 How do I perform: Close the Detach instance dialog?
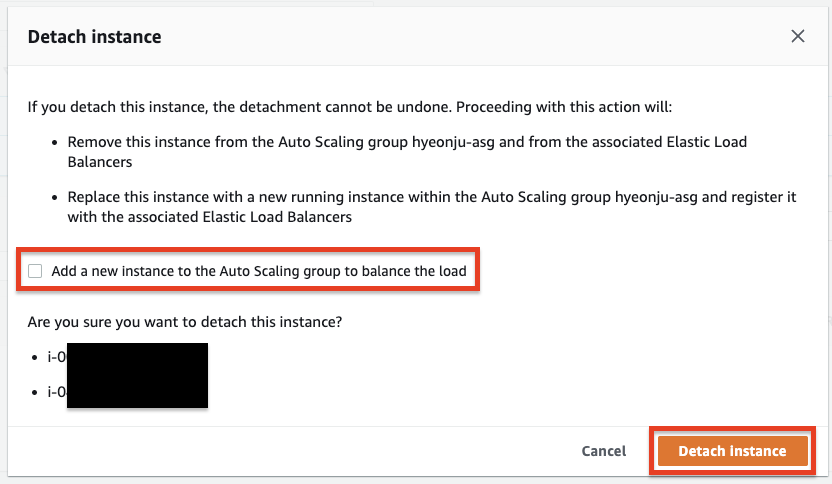798,36
